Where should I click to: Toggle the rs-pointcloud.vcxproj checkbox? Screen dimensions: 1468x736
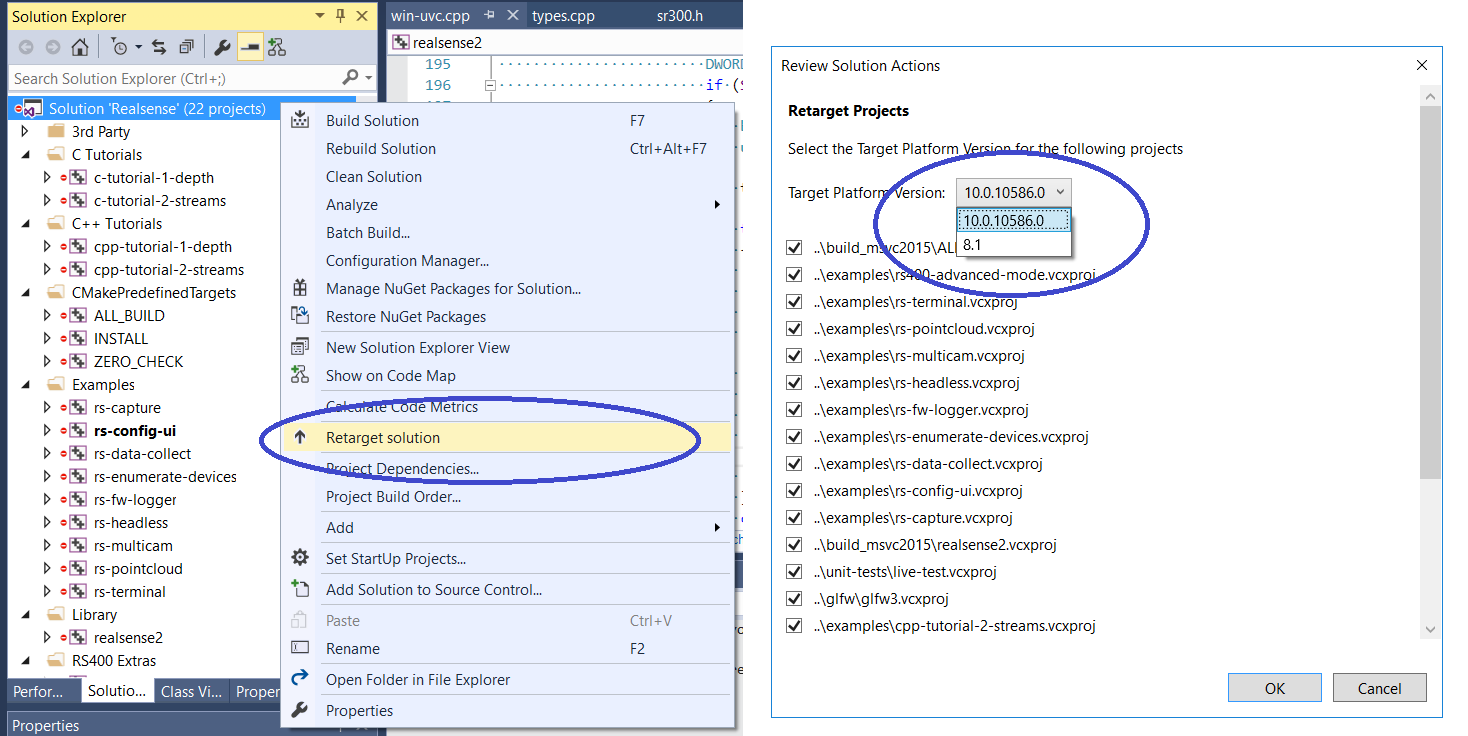point(795,329)
